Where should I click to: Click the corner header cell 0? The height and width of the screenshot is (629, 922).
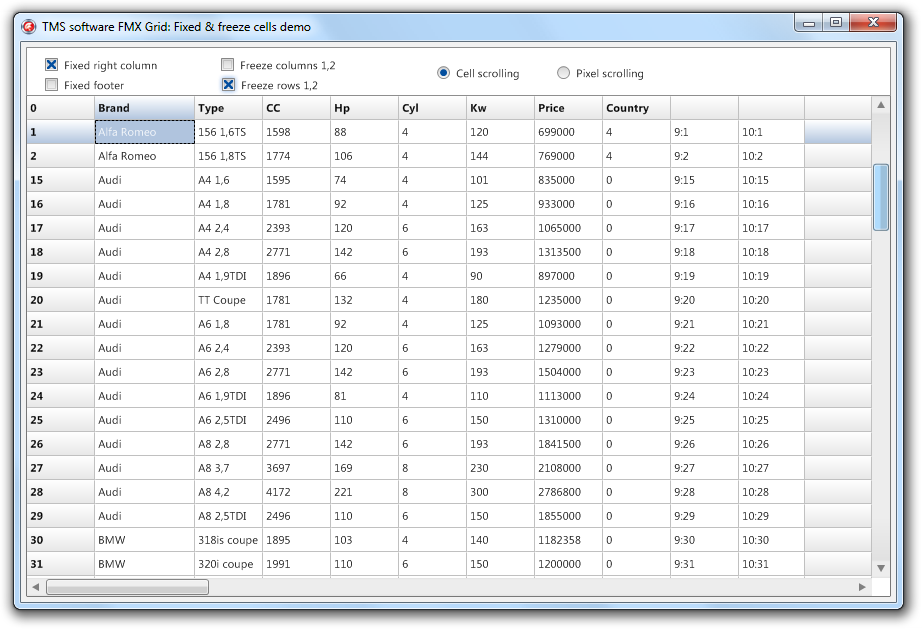61,108
